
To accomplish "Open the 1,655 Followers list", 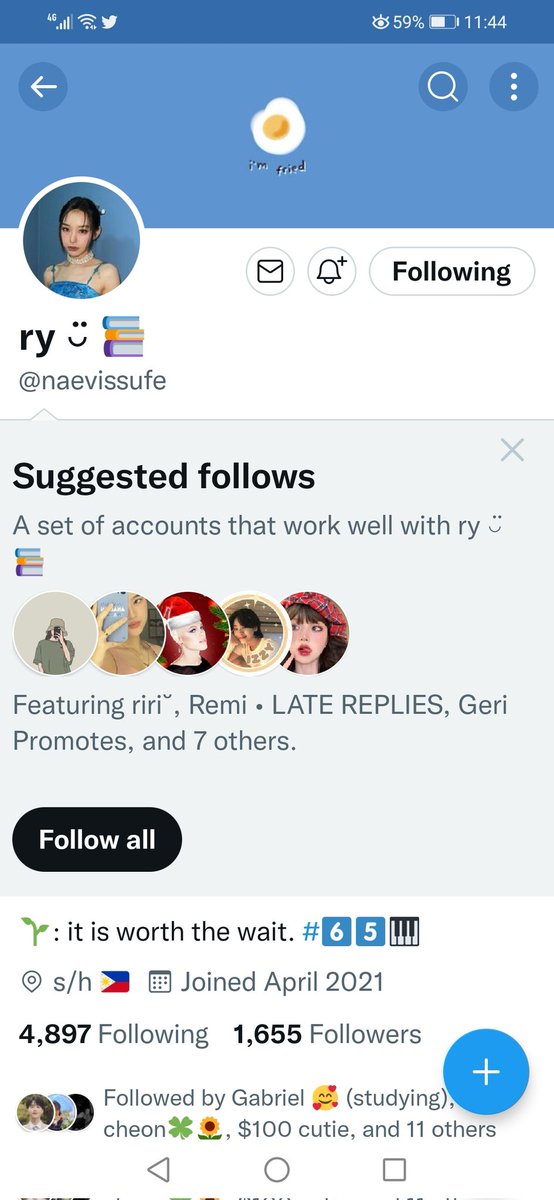I will point(327,1034).
